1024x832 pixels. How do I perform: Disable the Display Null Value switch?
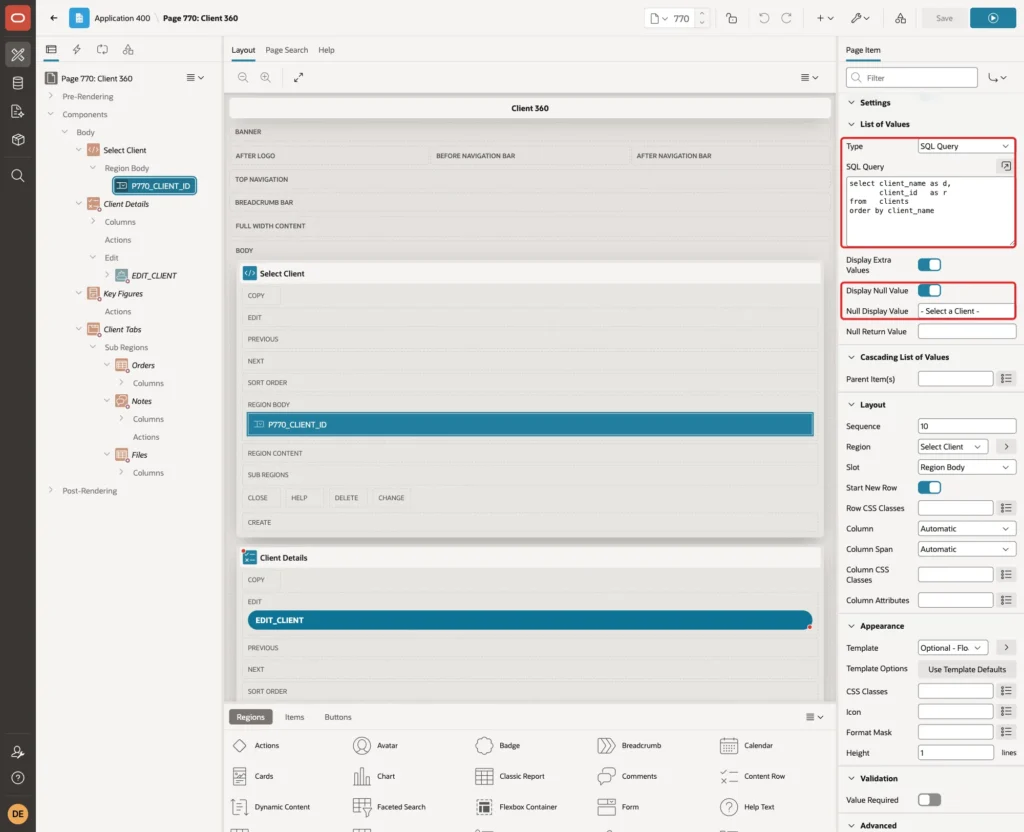tap(929, 291)
